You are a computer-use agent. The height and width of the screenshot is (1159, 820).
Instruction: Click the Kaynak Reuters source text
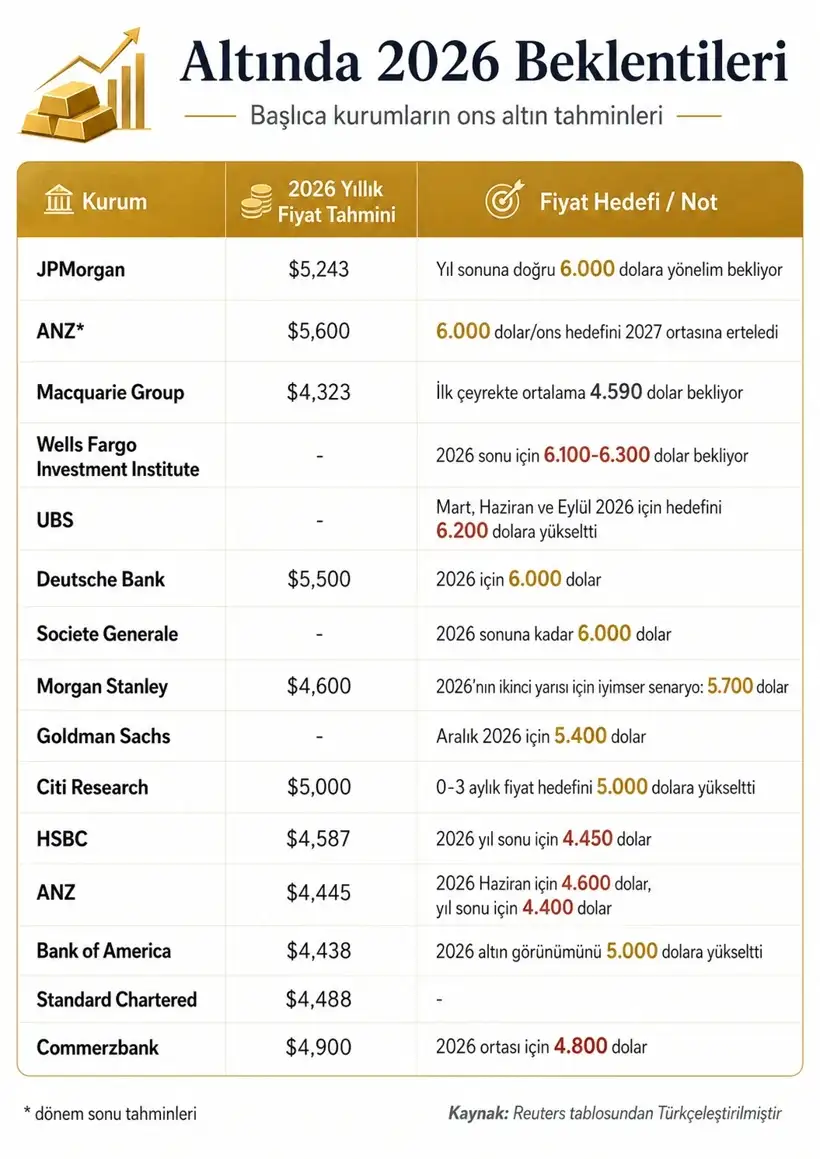pos(615,1112)
